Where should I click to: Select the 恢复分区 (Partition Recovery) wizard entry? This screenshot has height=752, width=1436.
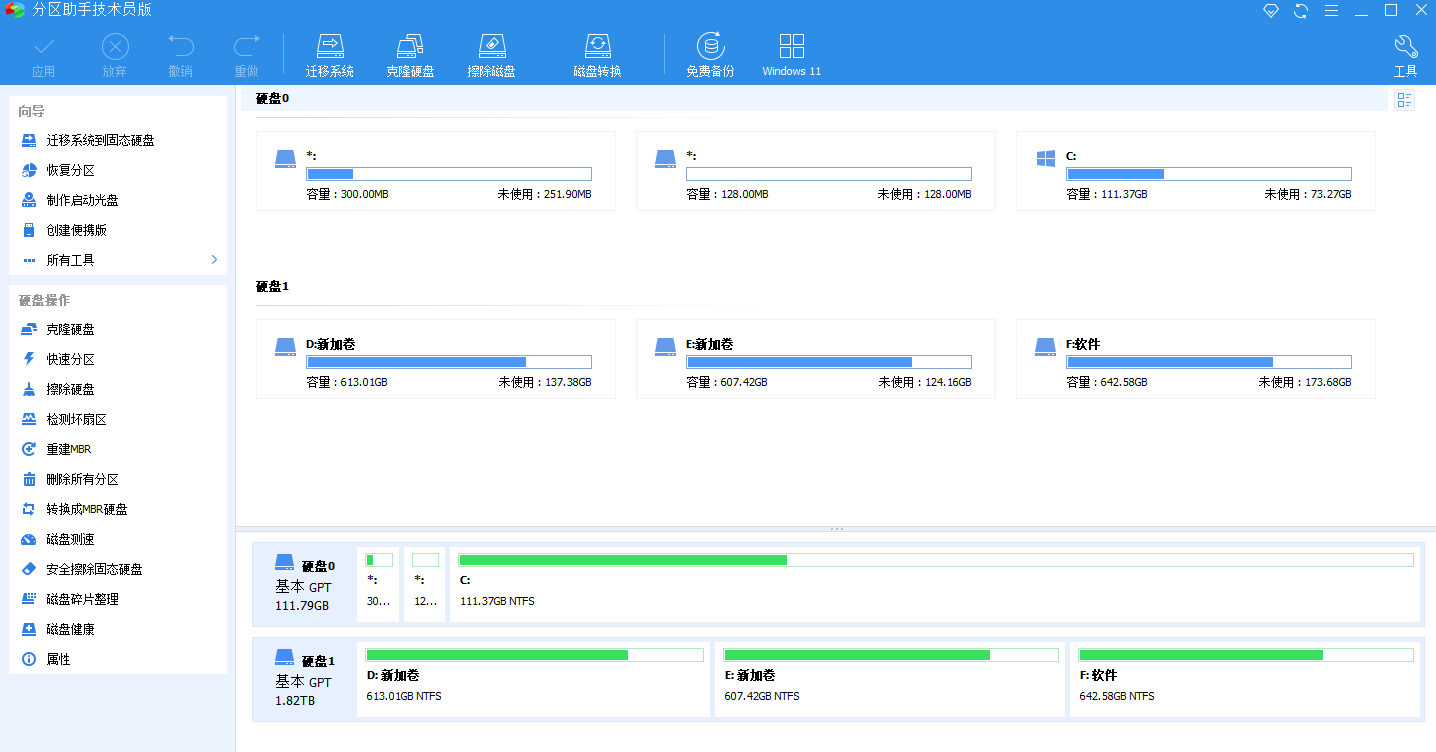click(60, 169)
